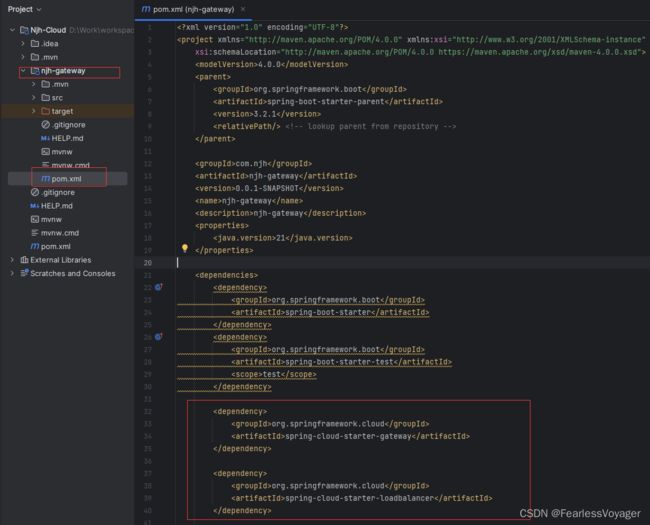Click the scope test line
650x525 pixels.
coord(274,374)
